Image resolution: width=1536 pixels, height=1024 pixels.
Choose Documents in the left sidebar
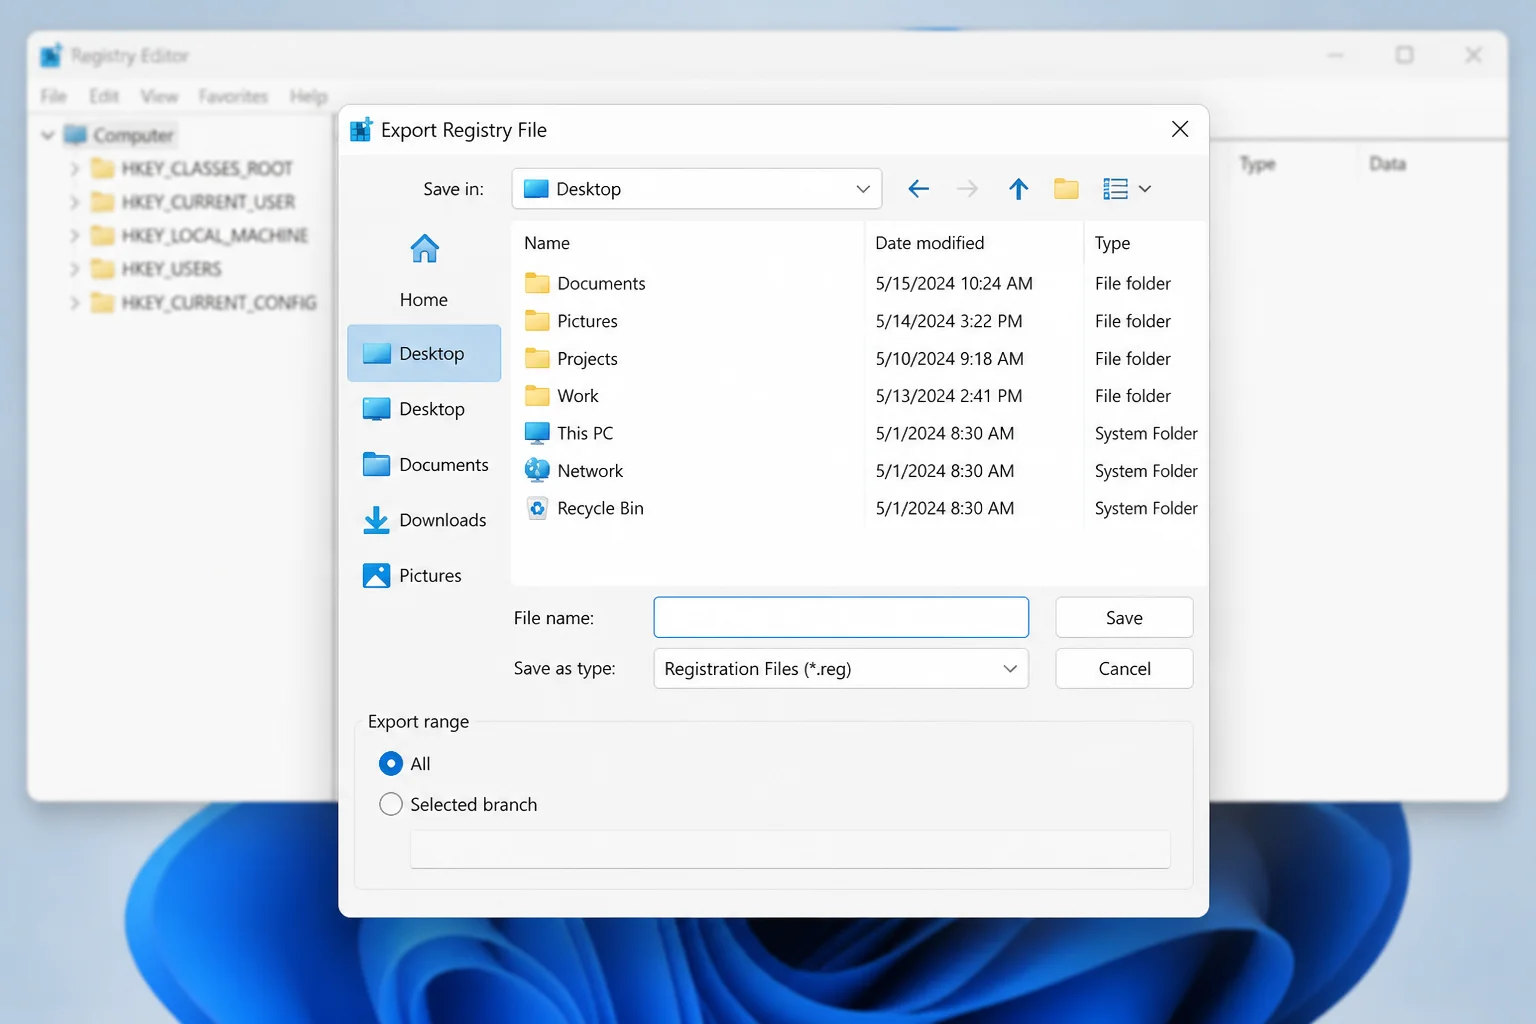click(424, 465)
